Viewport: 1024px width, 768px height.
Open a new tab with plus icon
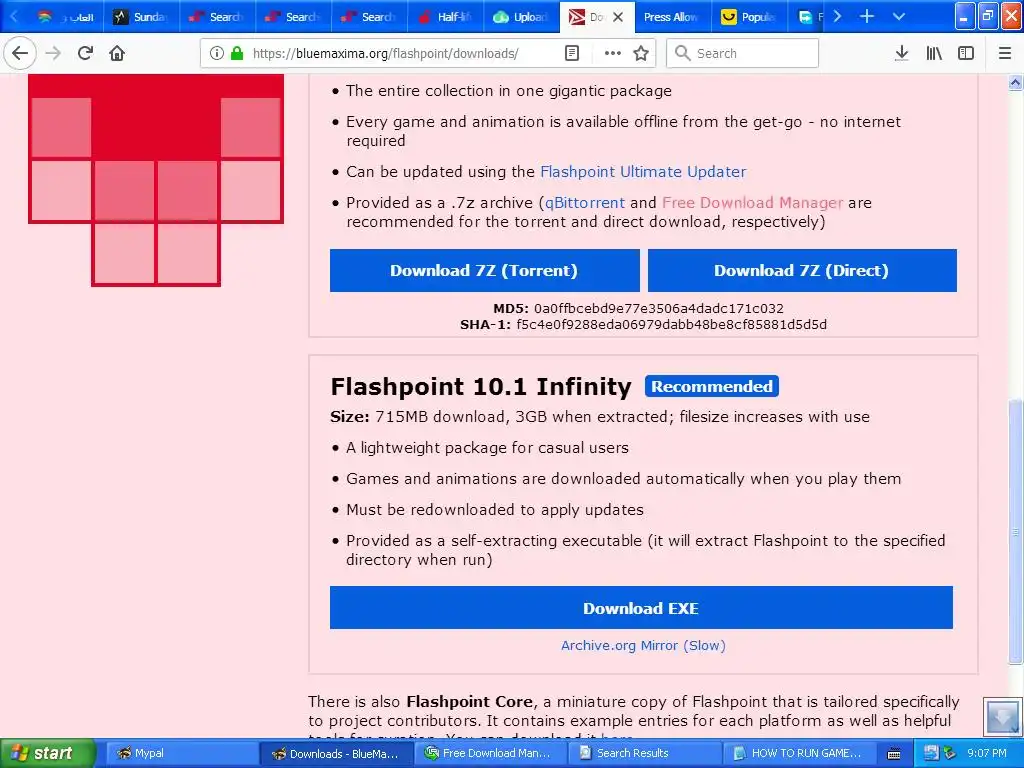click(867, 16)
